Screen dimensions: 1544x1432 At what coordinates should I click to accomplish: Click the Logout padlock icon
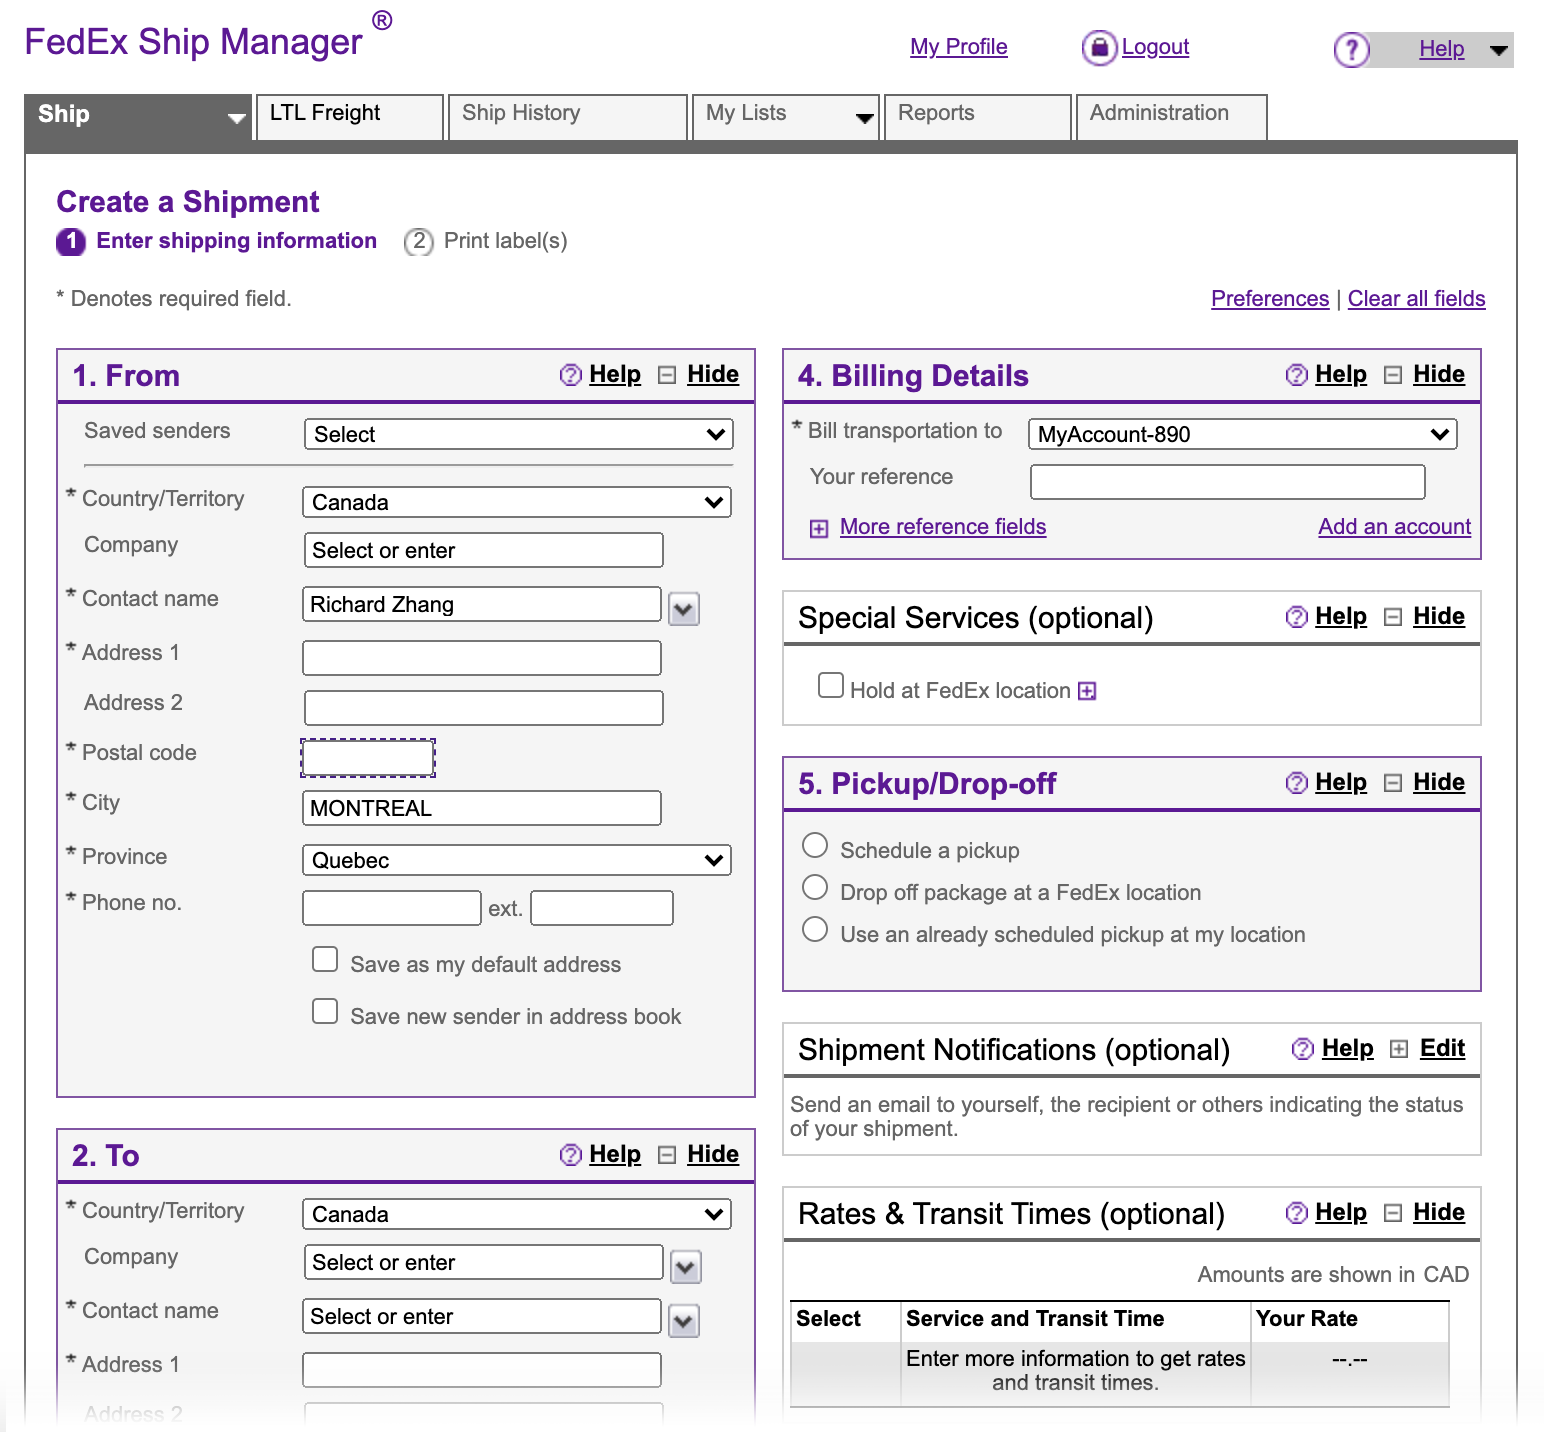[1099, 47]
